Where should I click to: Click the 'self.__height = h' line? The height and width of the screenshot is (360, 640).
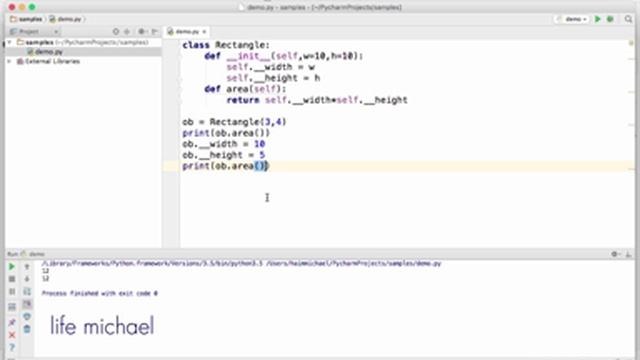point(273,78)
